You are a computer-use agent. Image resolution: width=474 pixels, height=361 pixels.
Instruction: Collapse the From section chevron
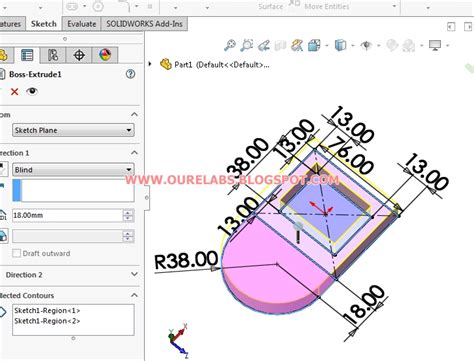click(134, 114)
